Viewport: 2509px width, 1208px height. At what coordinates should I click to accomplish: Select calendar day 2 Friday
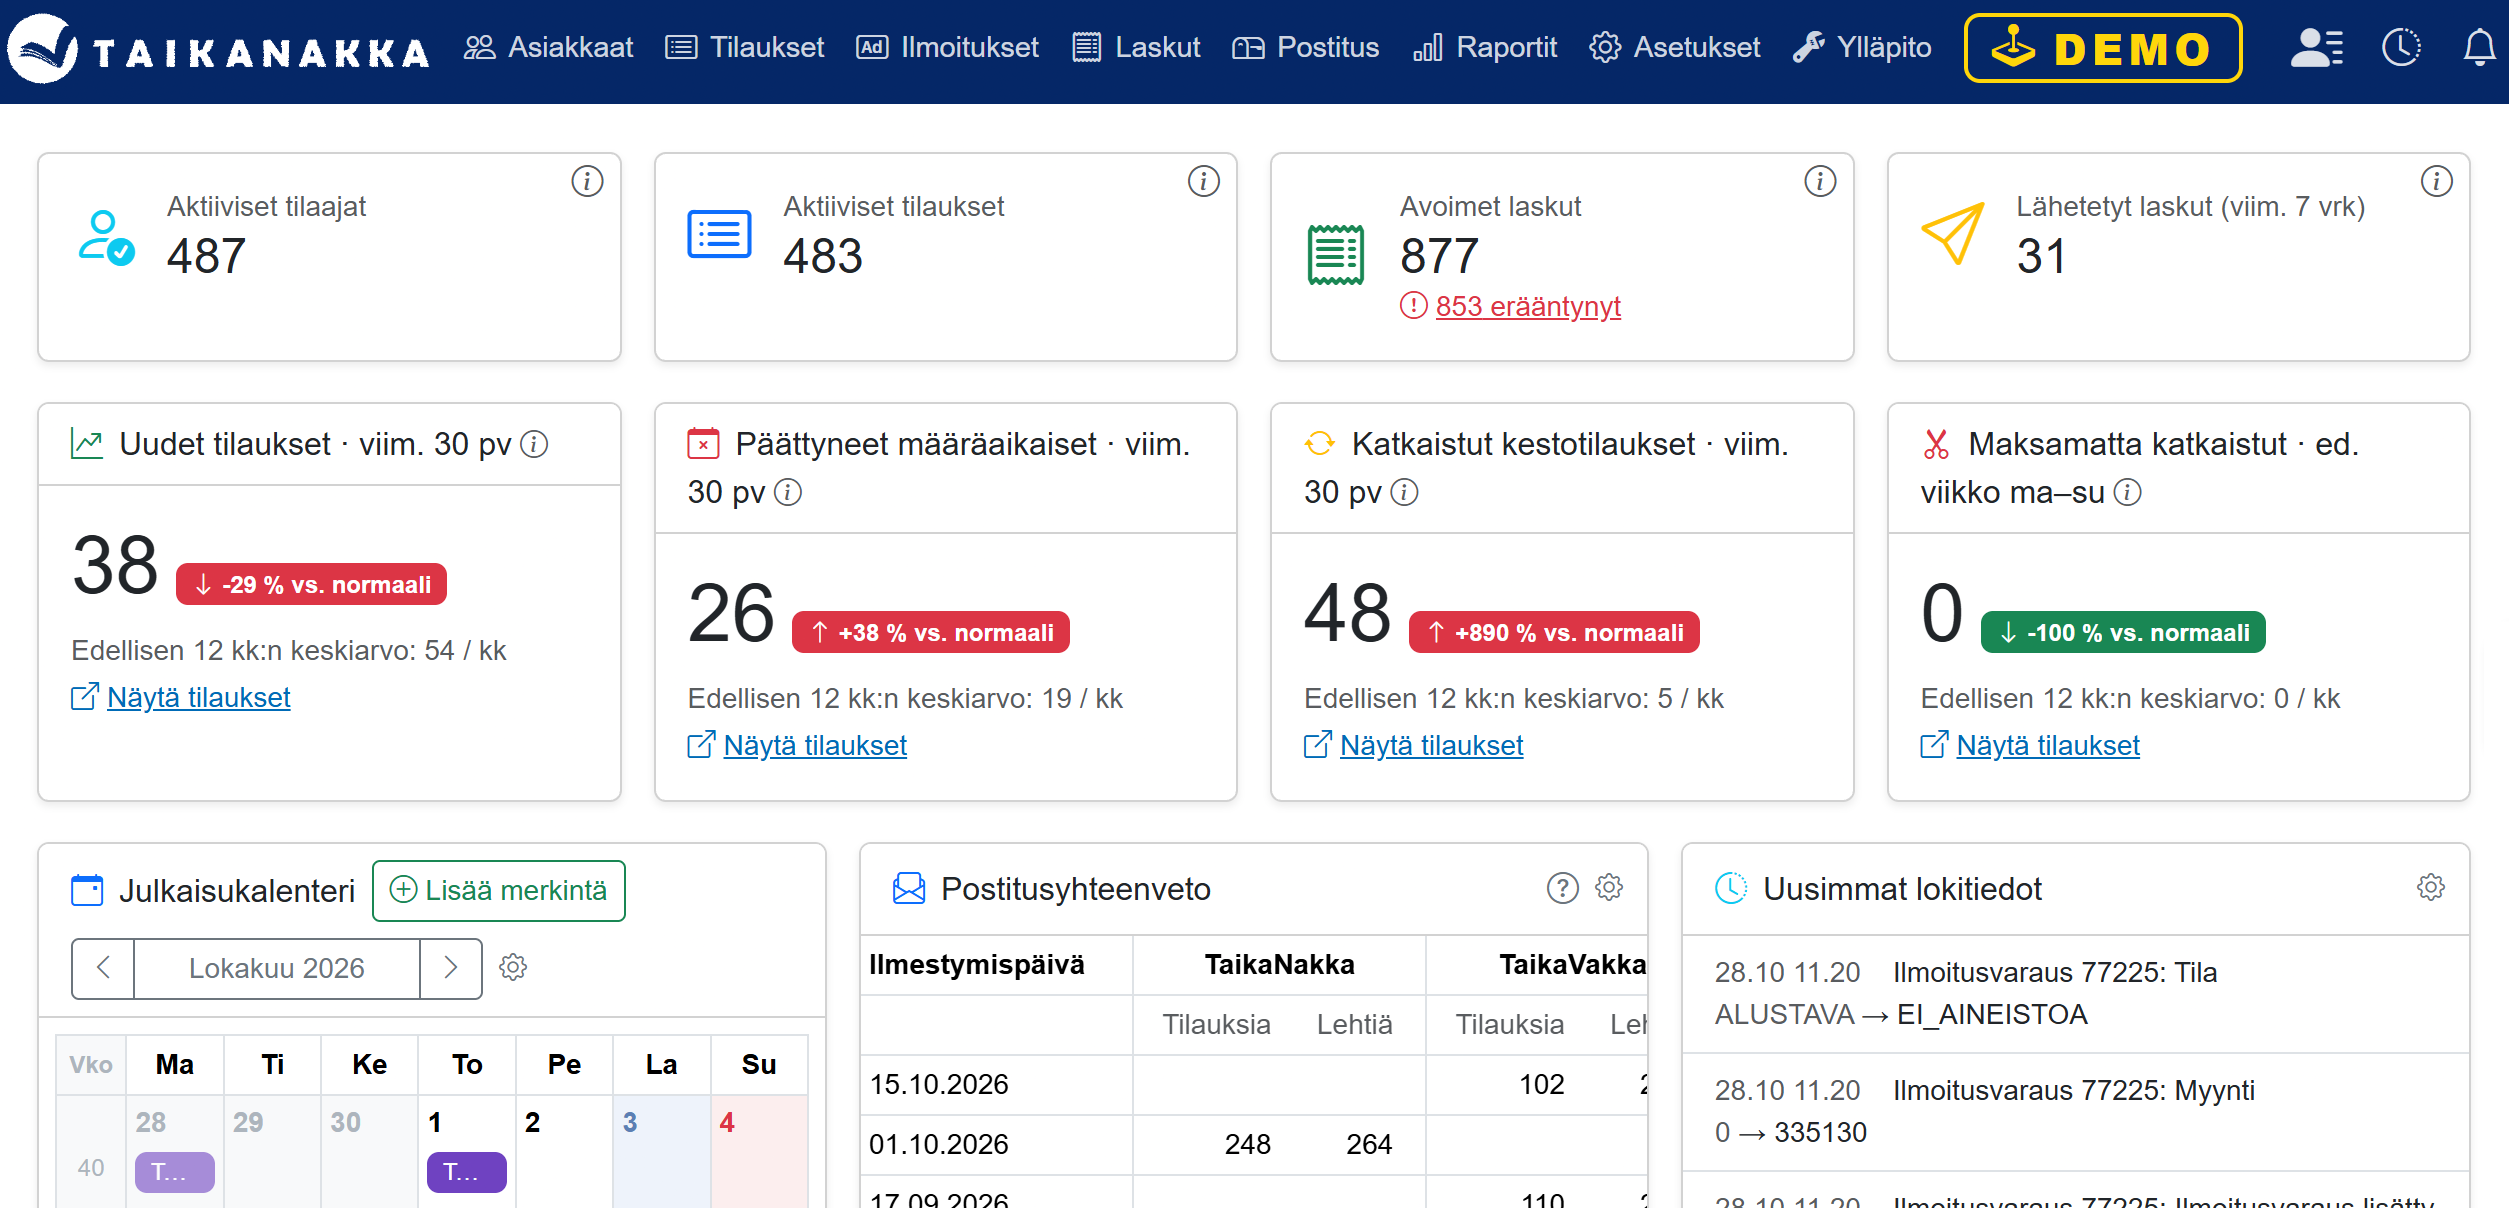tap(564, 1150)
